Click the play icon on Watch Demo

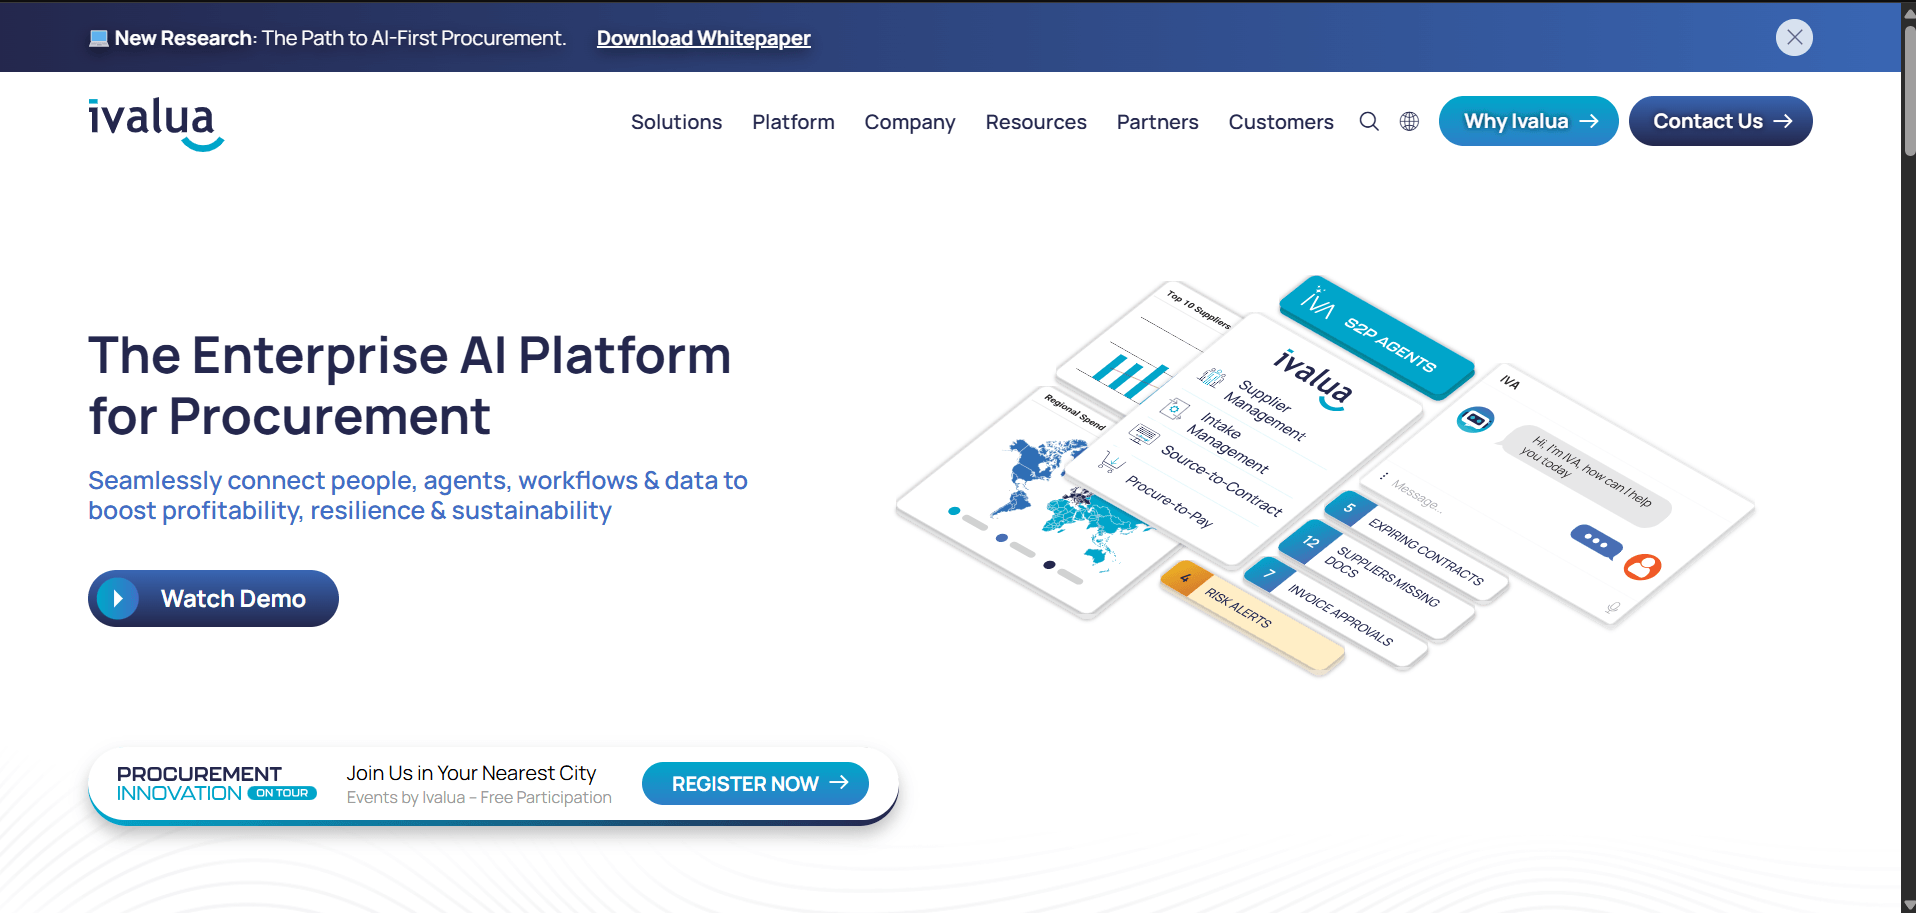point(118,599)
